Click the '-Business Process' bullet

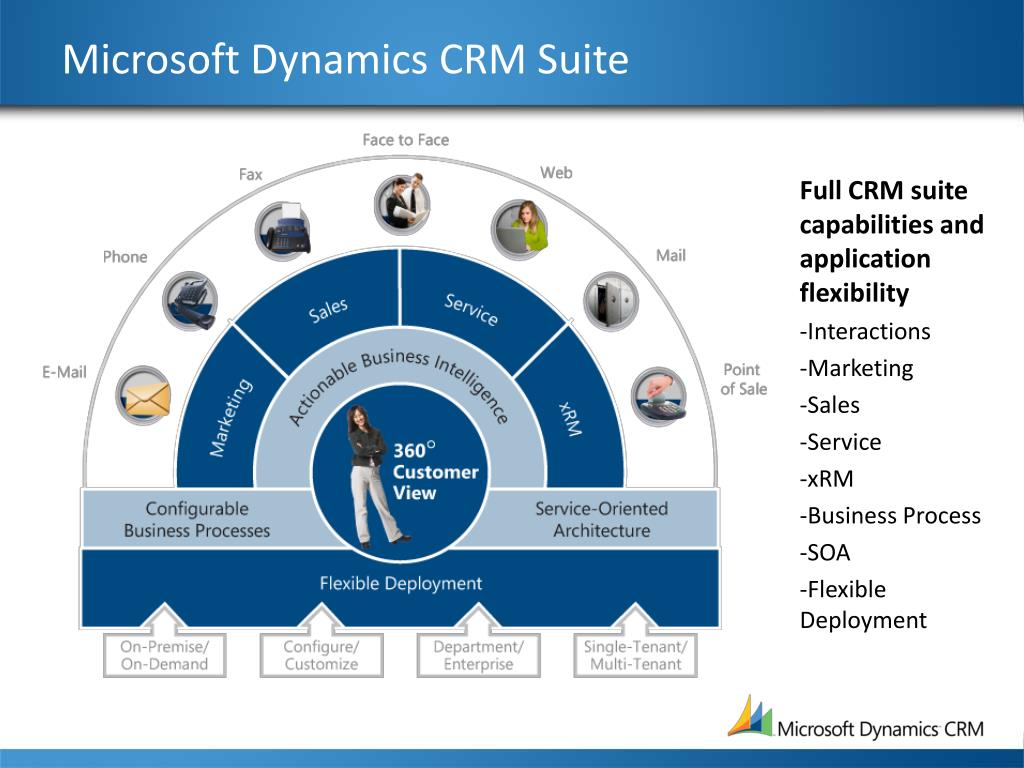890,516
